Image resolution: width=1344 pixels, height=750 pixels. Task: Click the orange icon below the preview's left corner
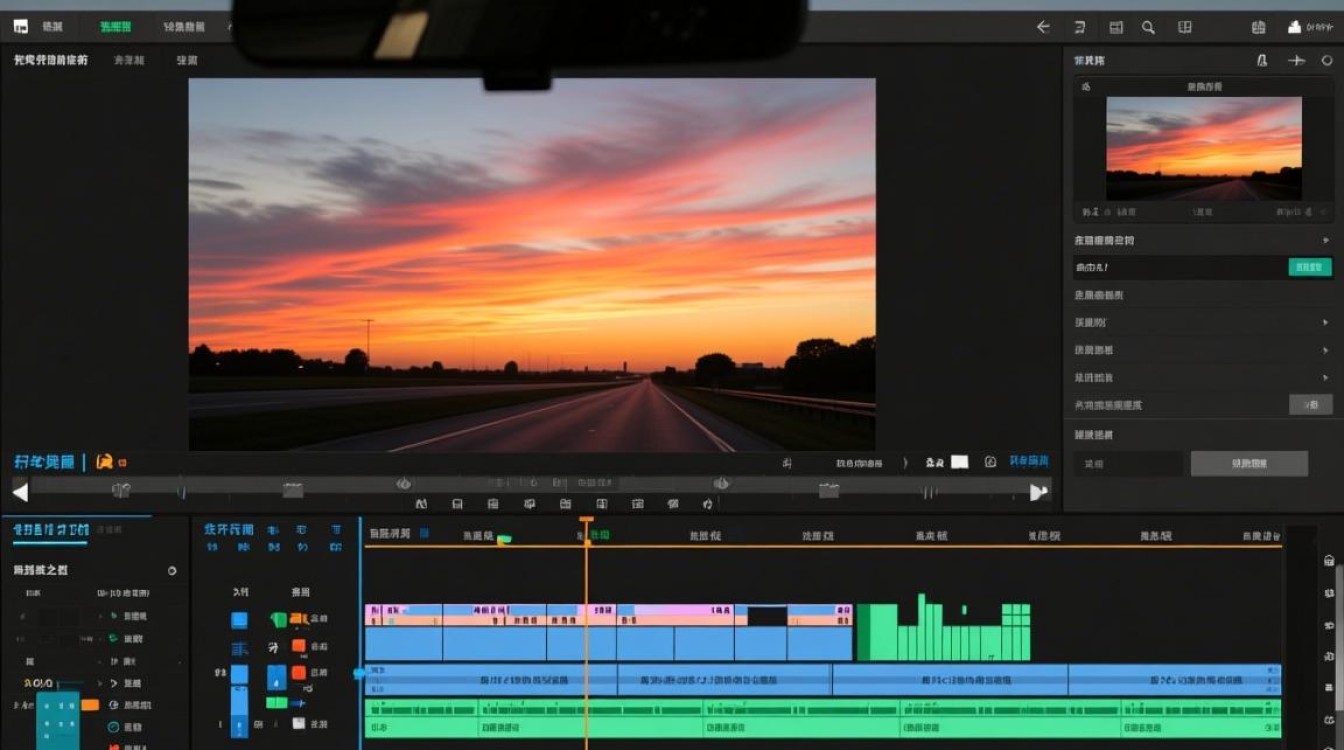coord(104,462)
